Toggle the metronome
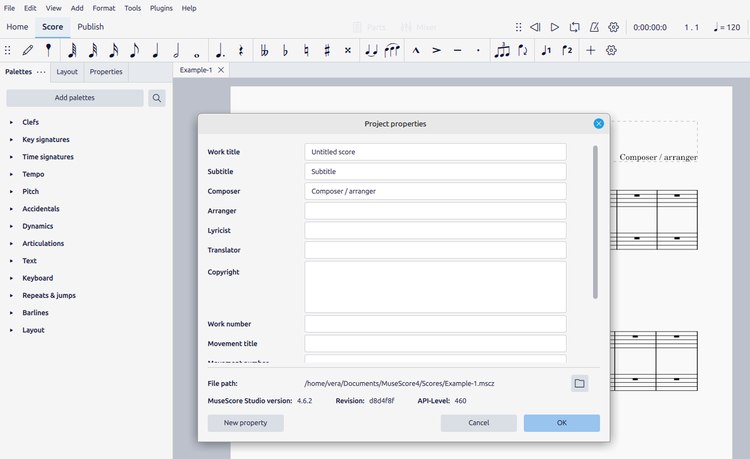The height and width of the screenshot is (459, 750). 594,27
